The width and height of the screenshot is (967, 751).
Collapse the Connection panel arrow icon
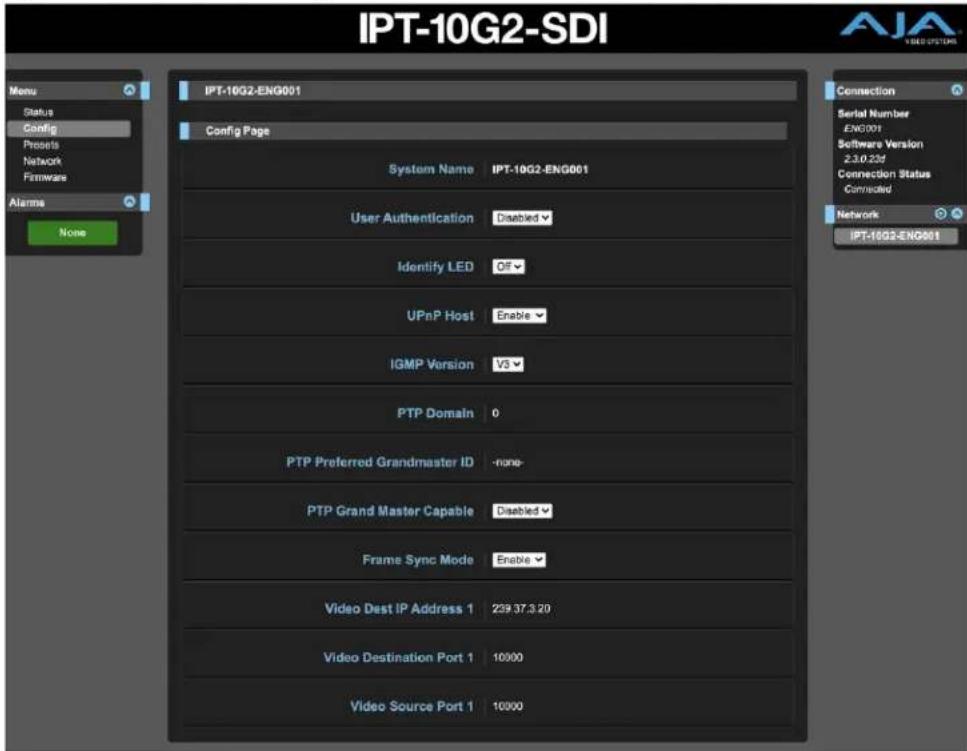click(x=957, y=90)
